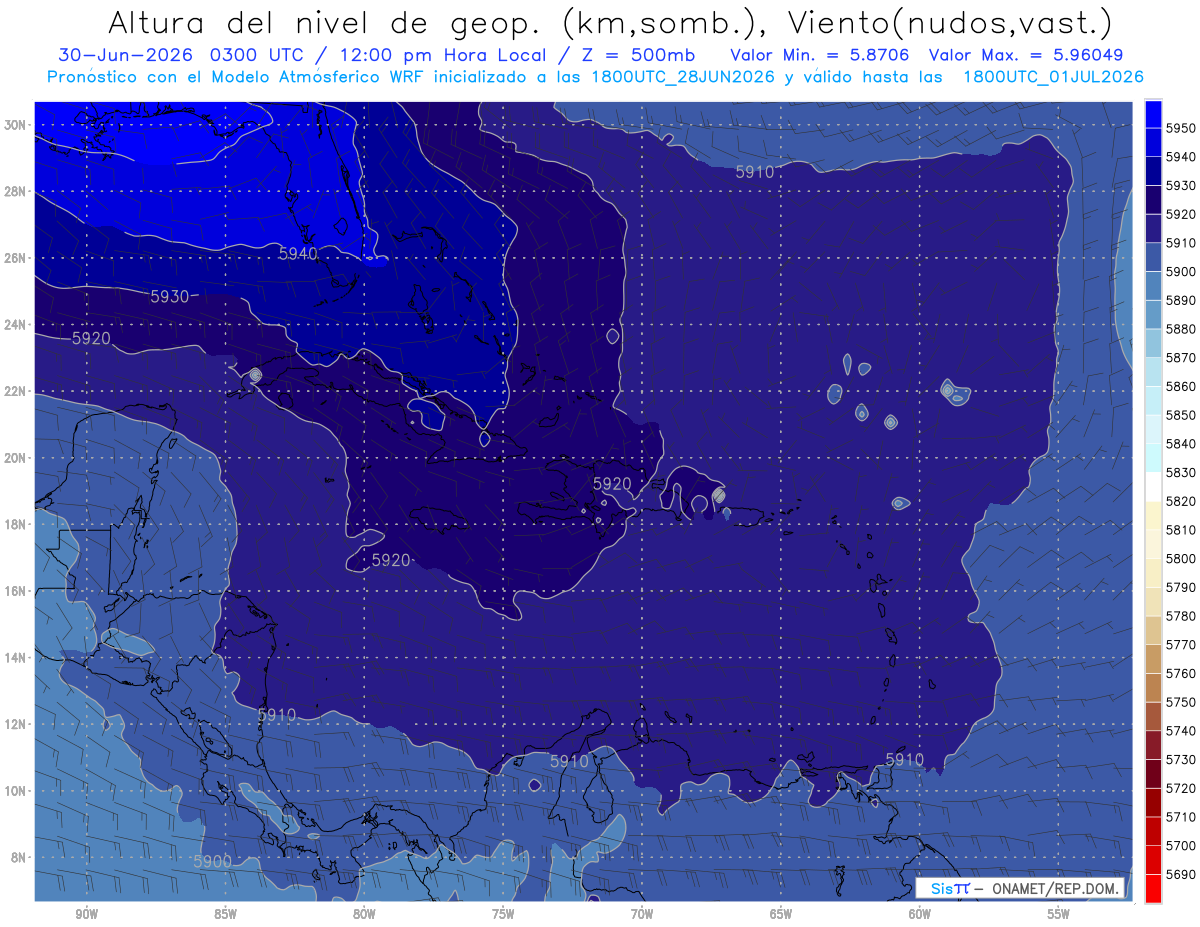Select 'Valor Min. = 5.8706' text
The image size is (1200, 927).
(x=822, y=55)
